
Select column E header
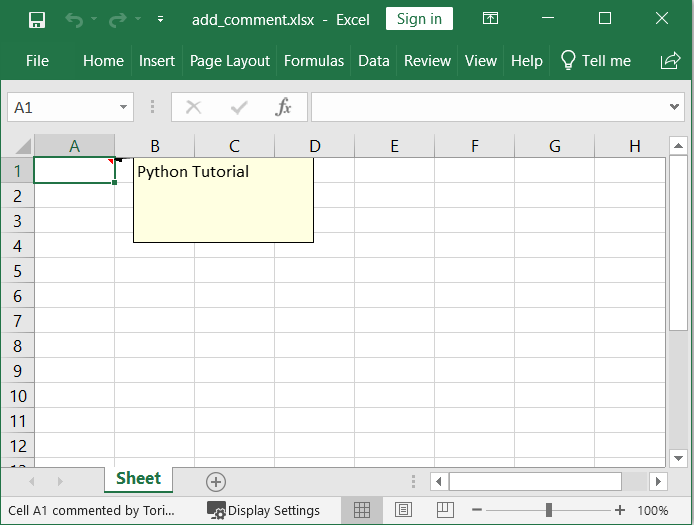tap(394, 146)
